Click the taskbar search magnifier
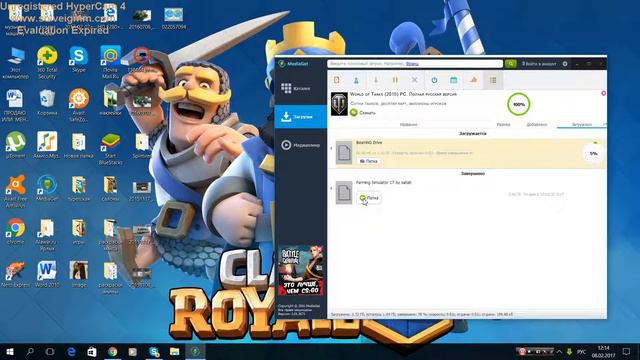 30,351
